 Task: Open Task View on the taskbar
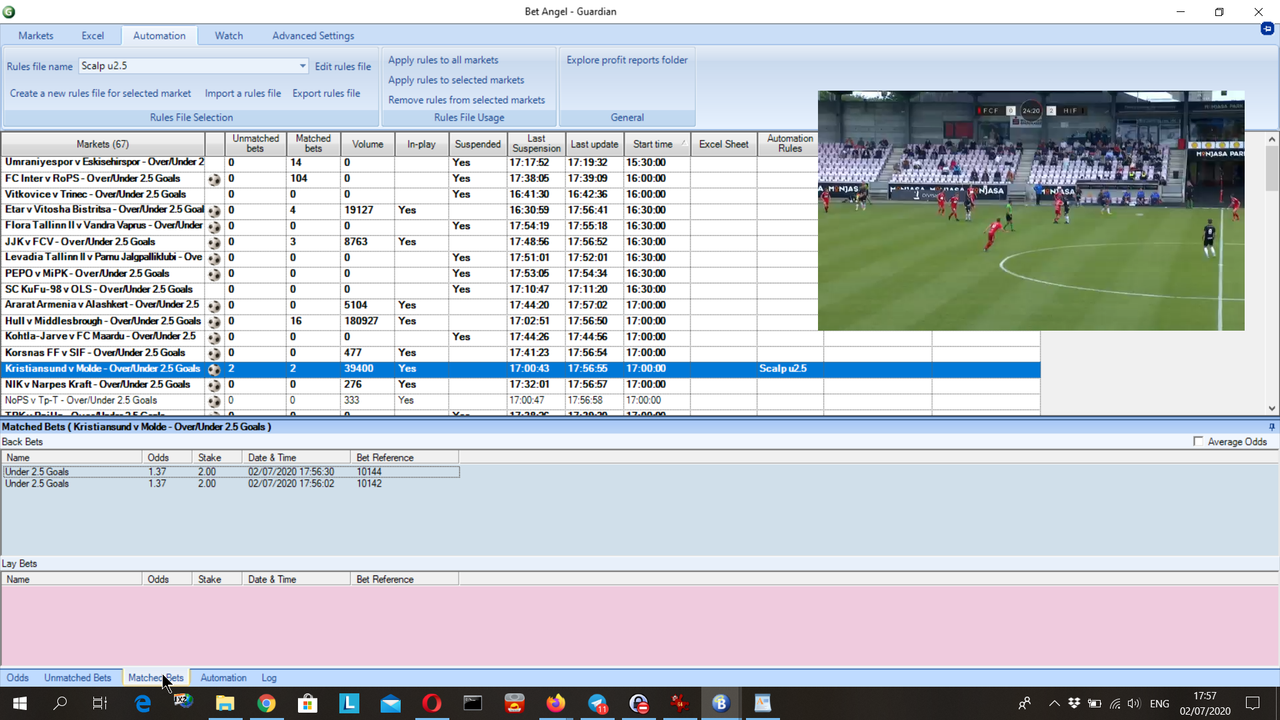coord(100,703)
